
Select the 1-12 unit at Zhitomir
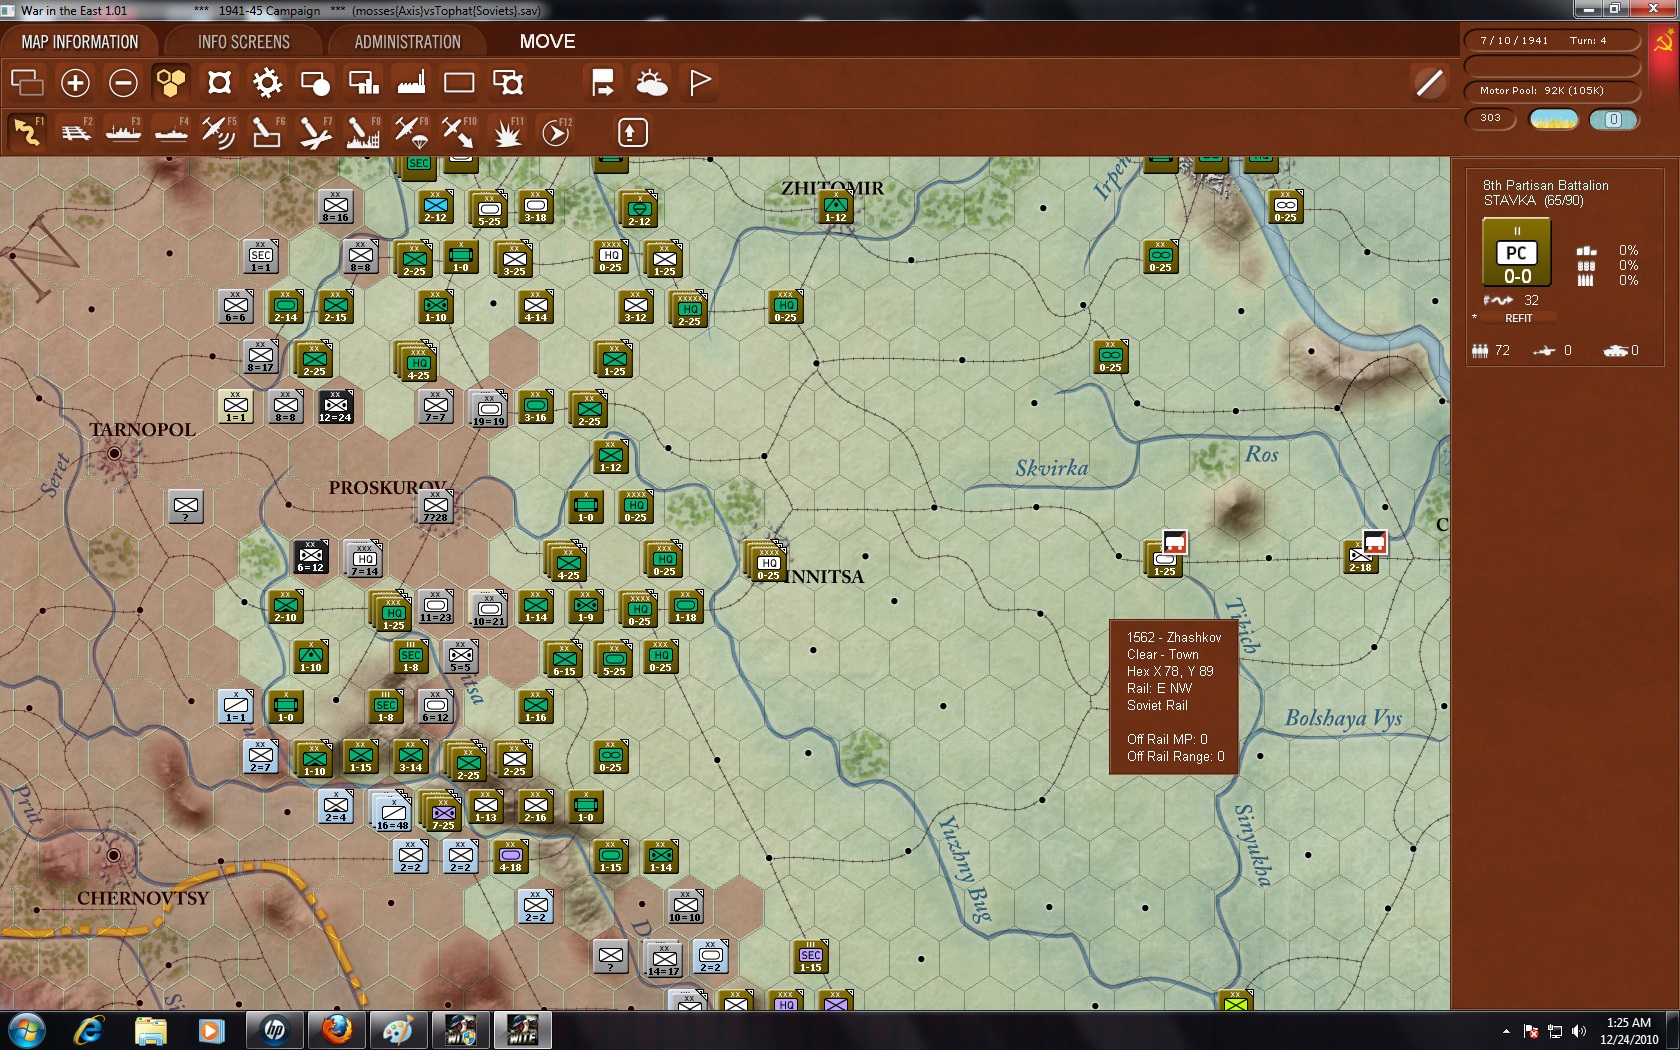tap(835, 207)
